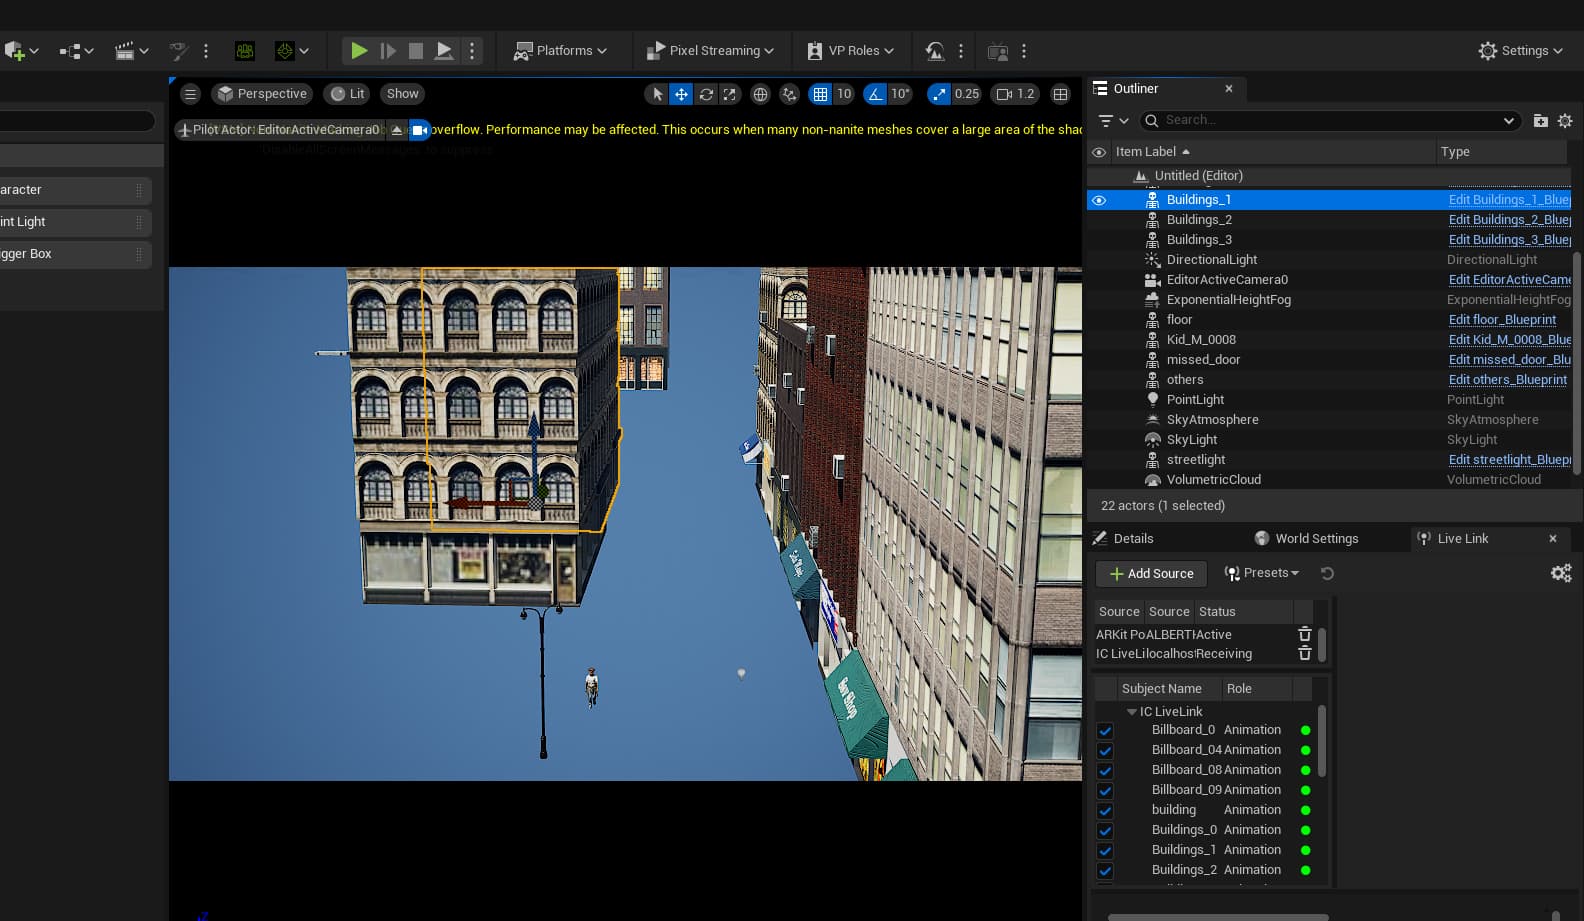Image resolution: width=1584 pixels, height=921 pixels.
Task: Uncheck the Billboard_08 subject checkbox
Action: [1105, 771]
